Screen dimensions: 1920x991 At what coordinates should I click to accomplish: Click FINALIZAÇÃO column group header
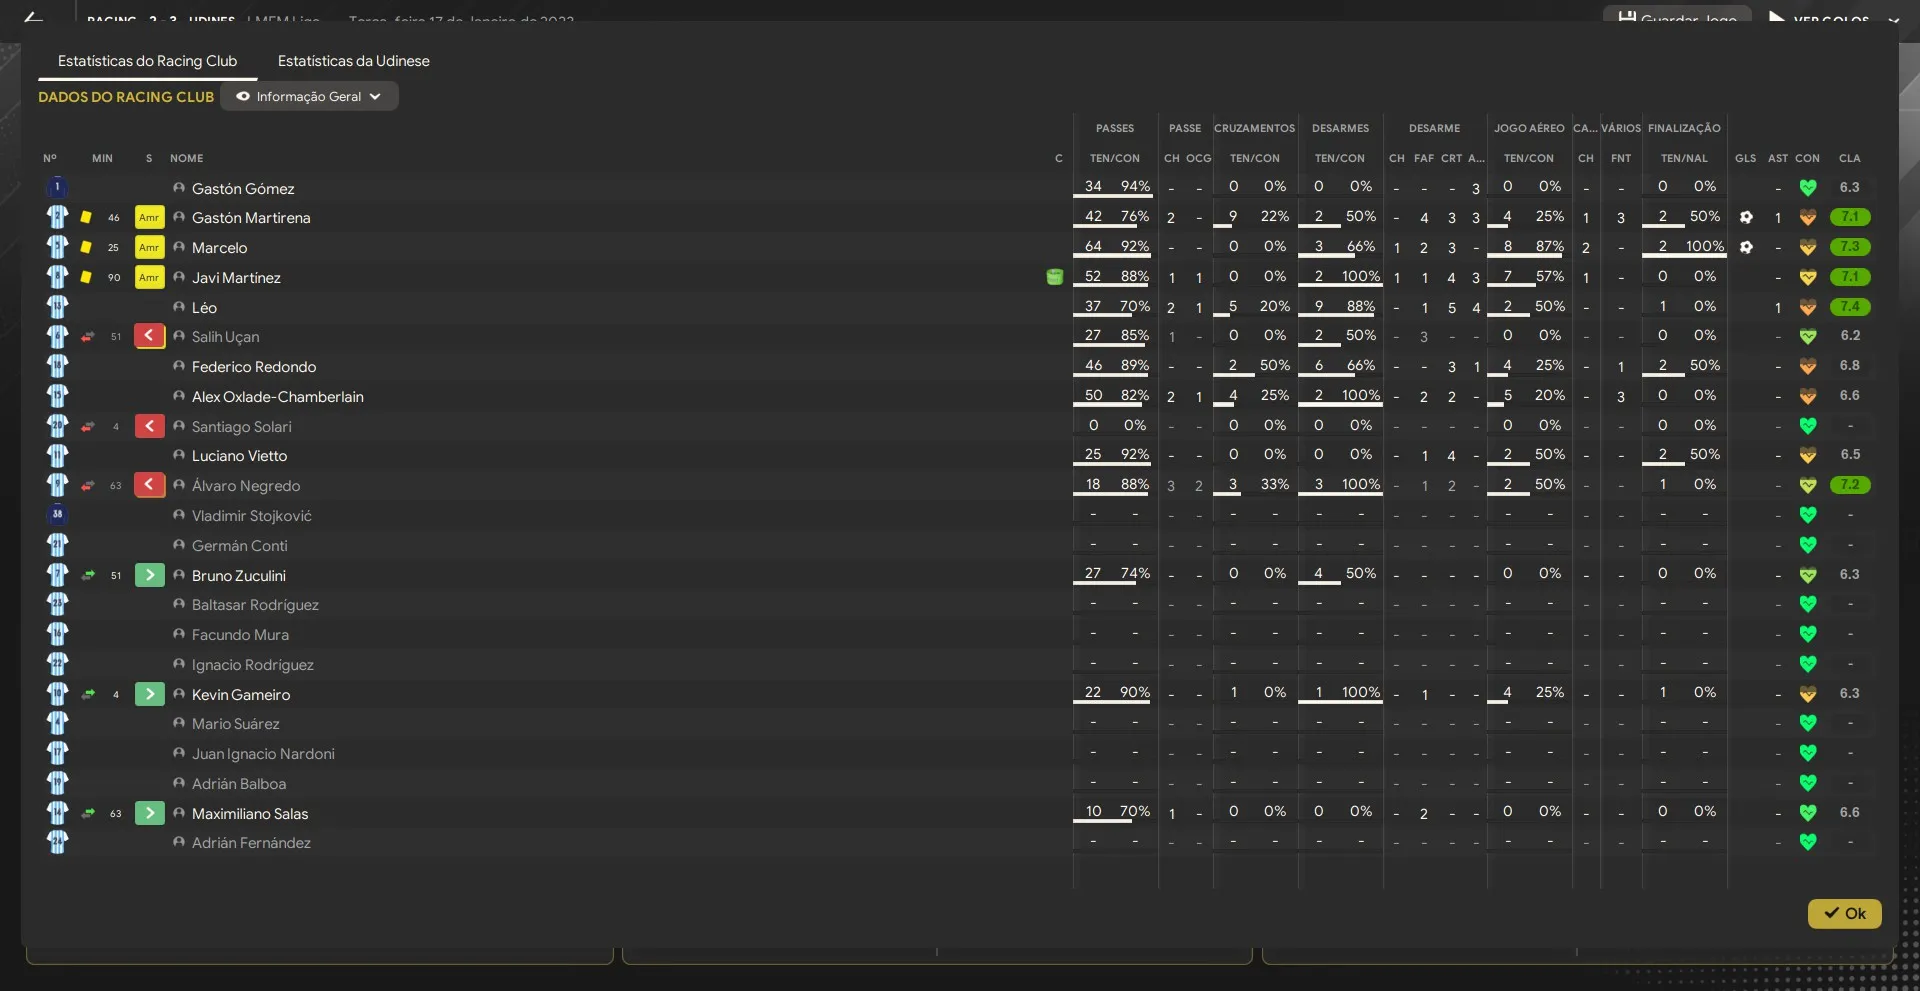1684,128
